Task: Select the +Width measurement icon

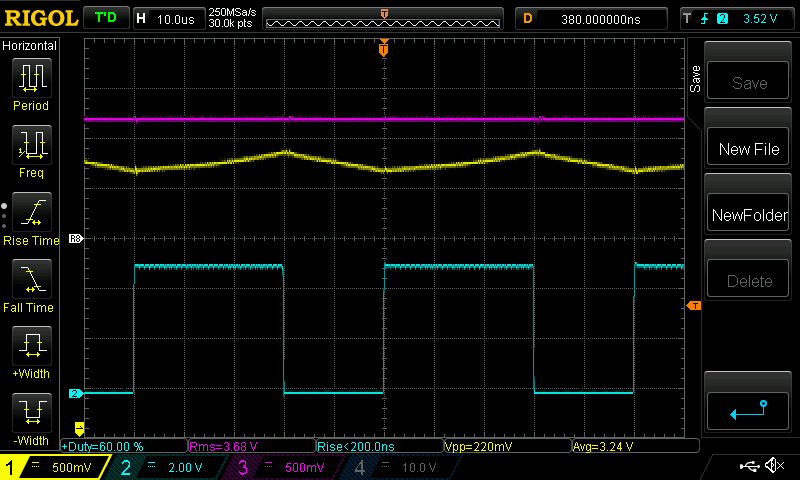Action: (x=31, y=351)
